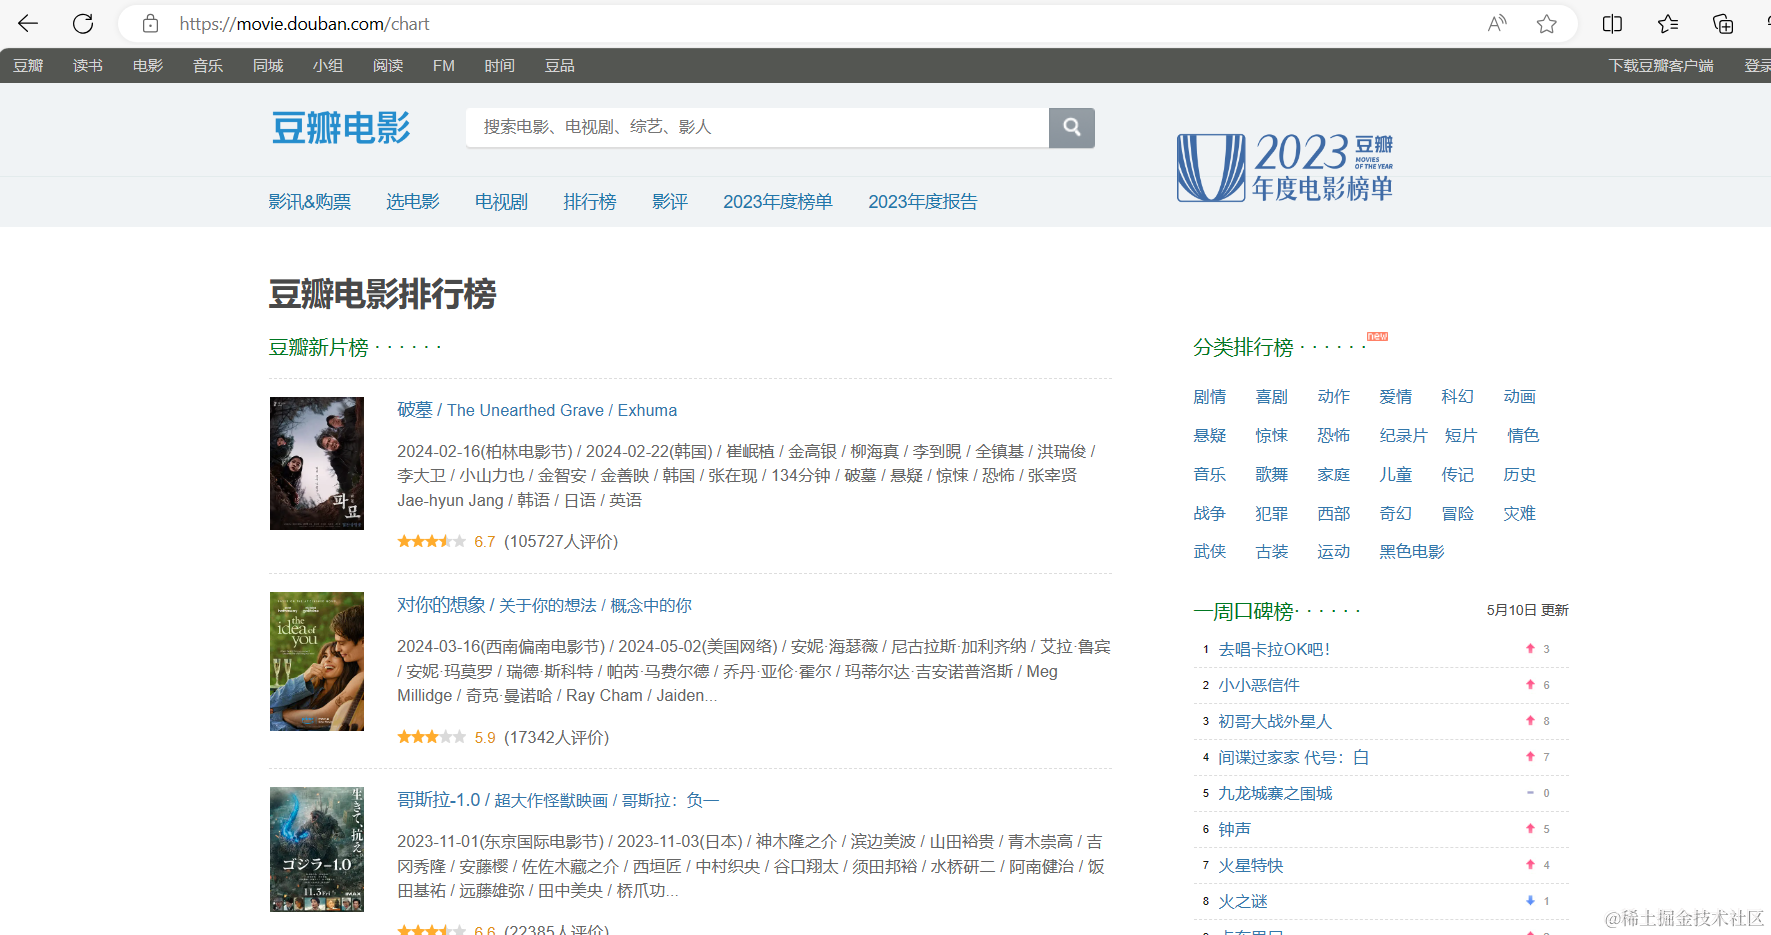This screenshot has height=935, width=1771.
Task: Select 科幻 category
Action: coord(1458,397)
